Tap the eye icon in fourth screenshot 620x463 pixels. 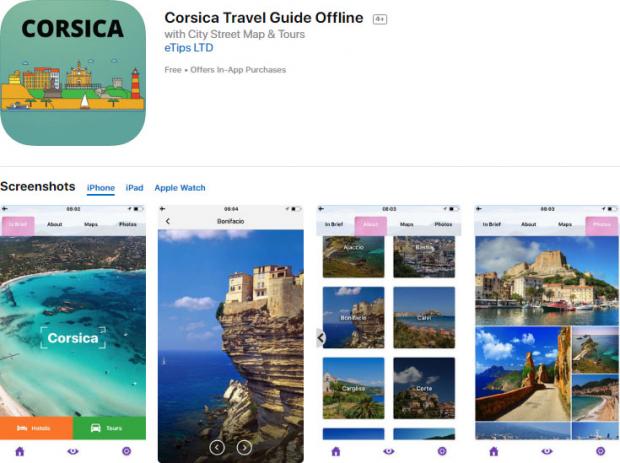click(x=547, y=451)
